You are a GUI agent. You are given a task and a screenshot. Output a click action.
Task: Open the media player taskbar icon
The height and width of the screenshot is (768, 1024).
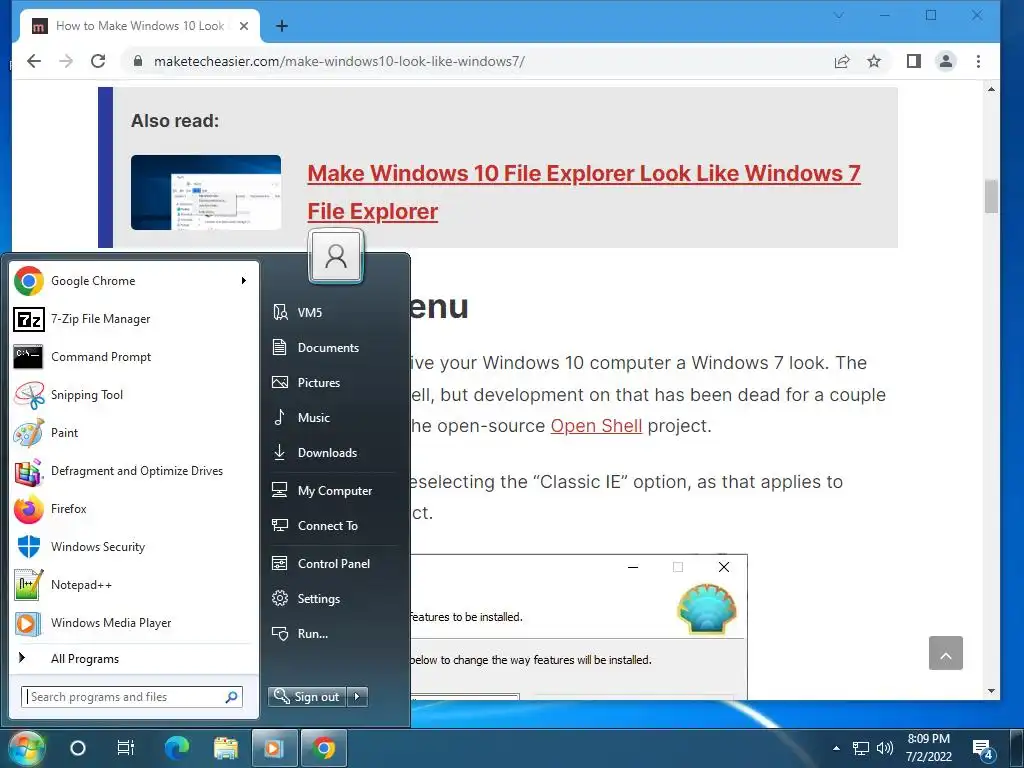click(x=274, y=748)
